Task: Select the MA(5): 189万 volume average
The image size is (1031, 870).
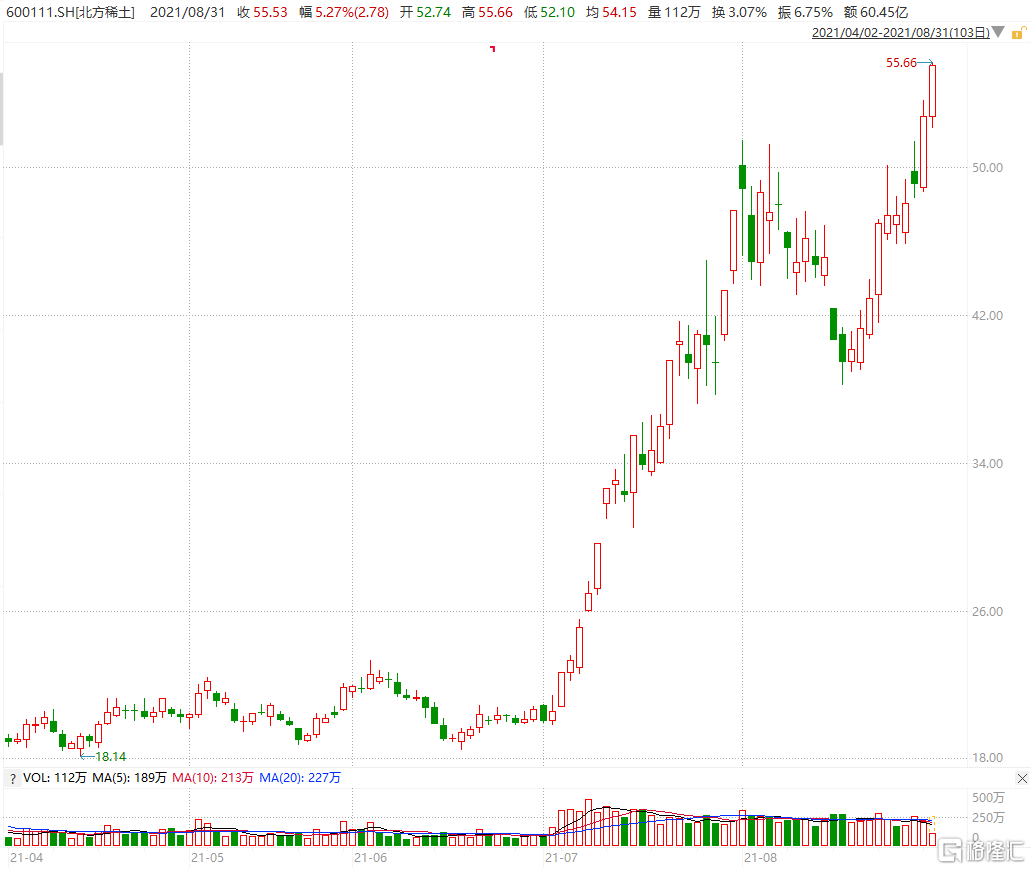Action: click(129, 778)
